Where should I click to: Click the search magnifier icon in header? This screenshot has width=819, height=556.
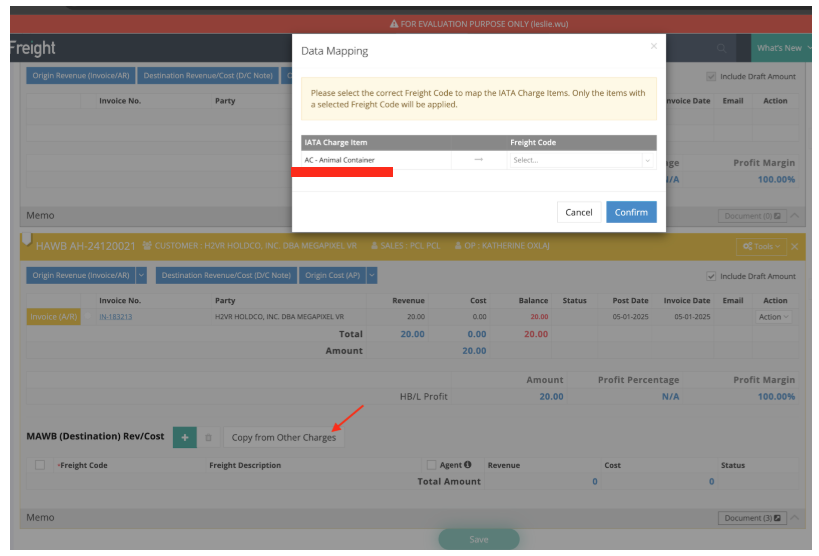point(722,48)
